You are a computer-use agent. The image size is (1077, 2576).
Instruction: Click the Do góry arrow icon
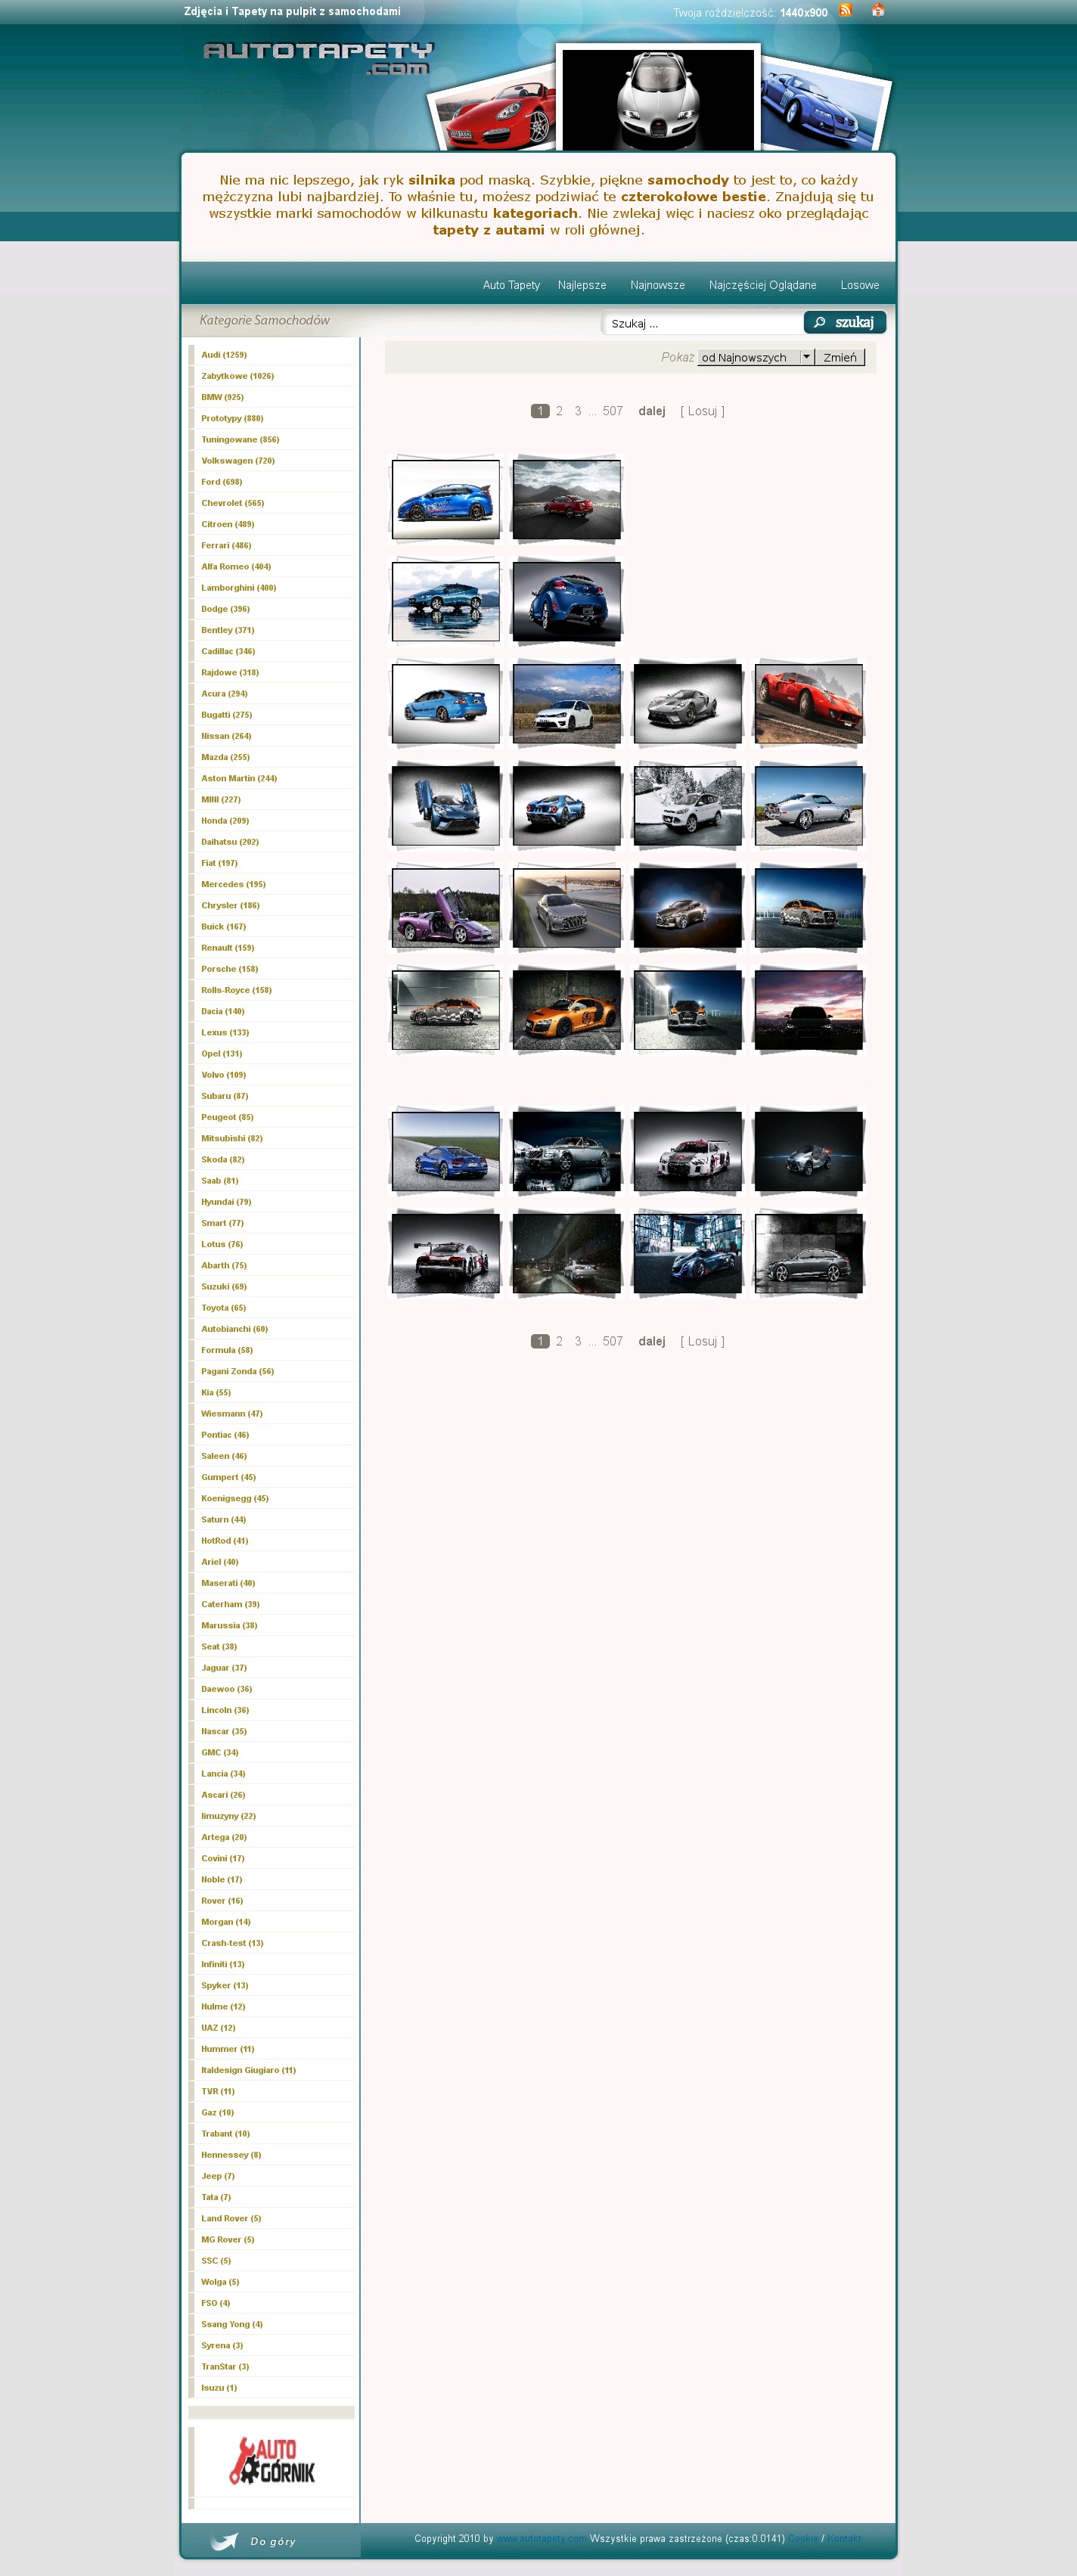(x=225, y=2541)
